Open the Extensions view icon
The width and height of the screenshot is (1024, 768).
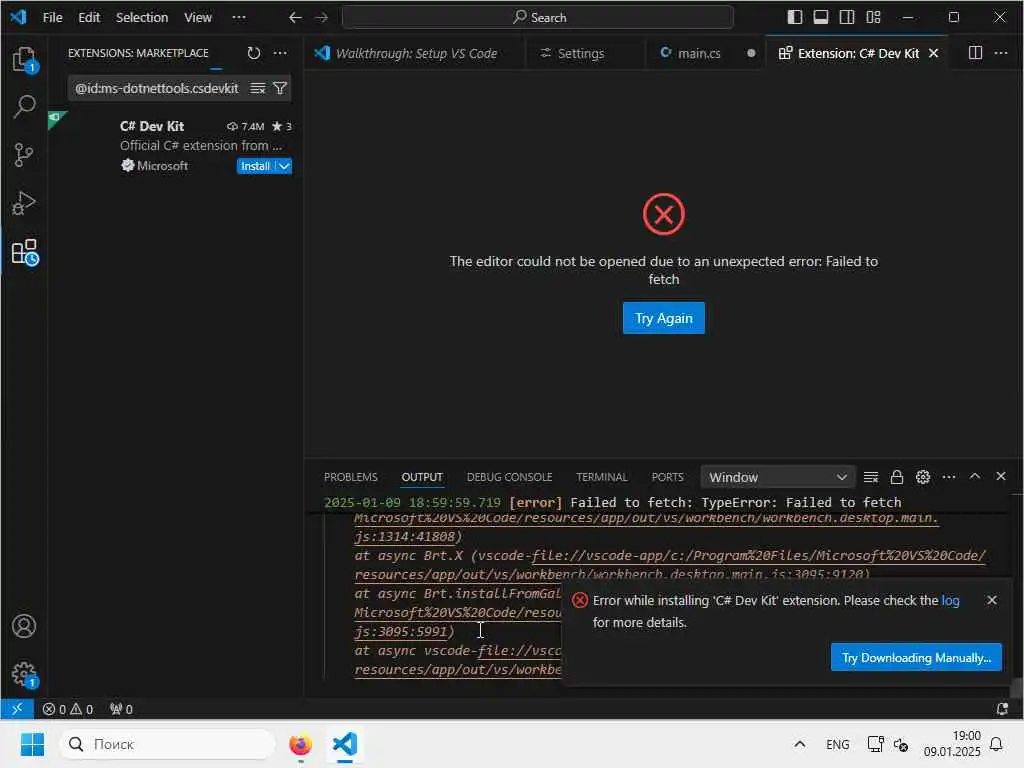tap(24, 252)
